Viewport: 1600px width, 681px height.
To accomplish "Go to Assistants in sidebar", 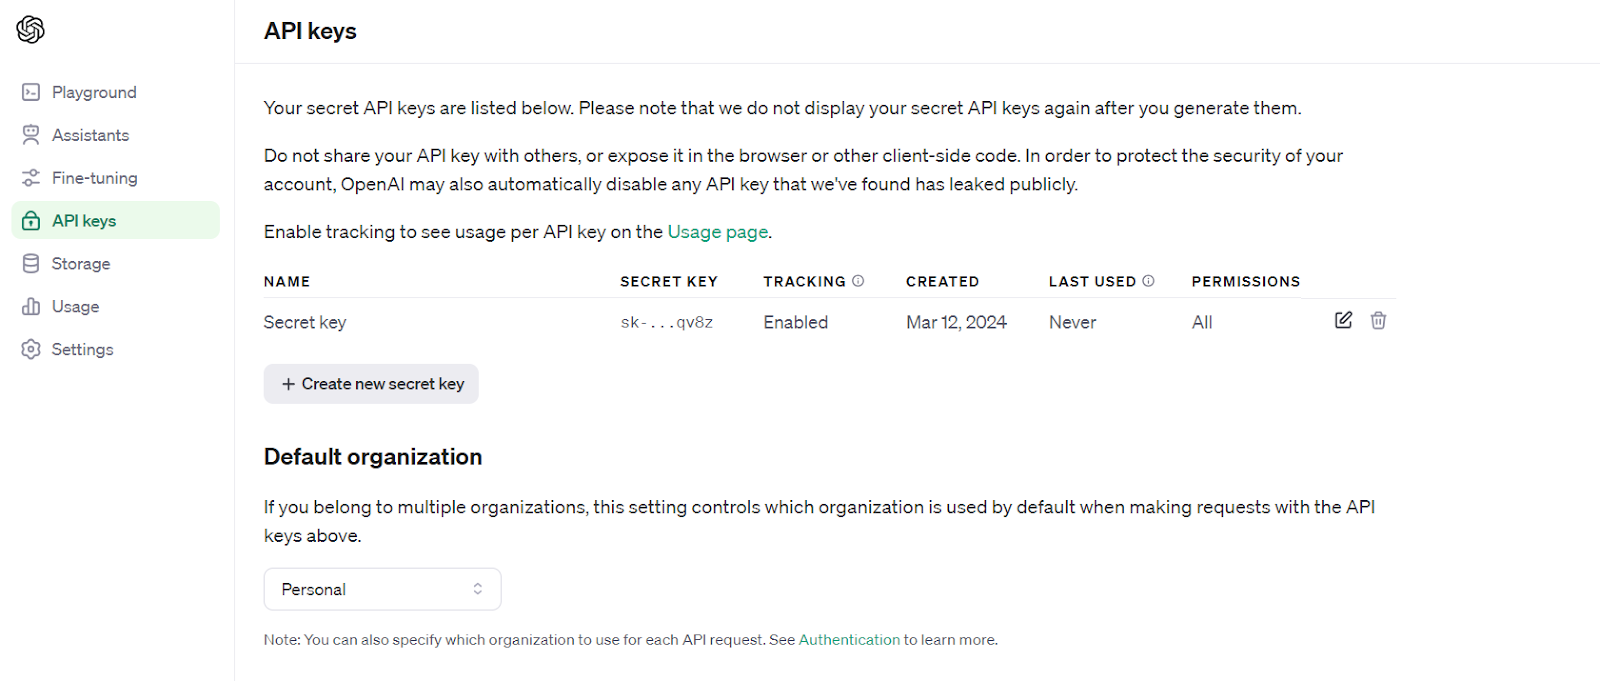I will [x=116, y=135].
